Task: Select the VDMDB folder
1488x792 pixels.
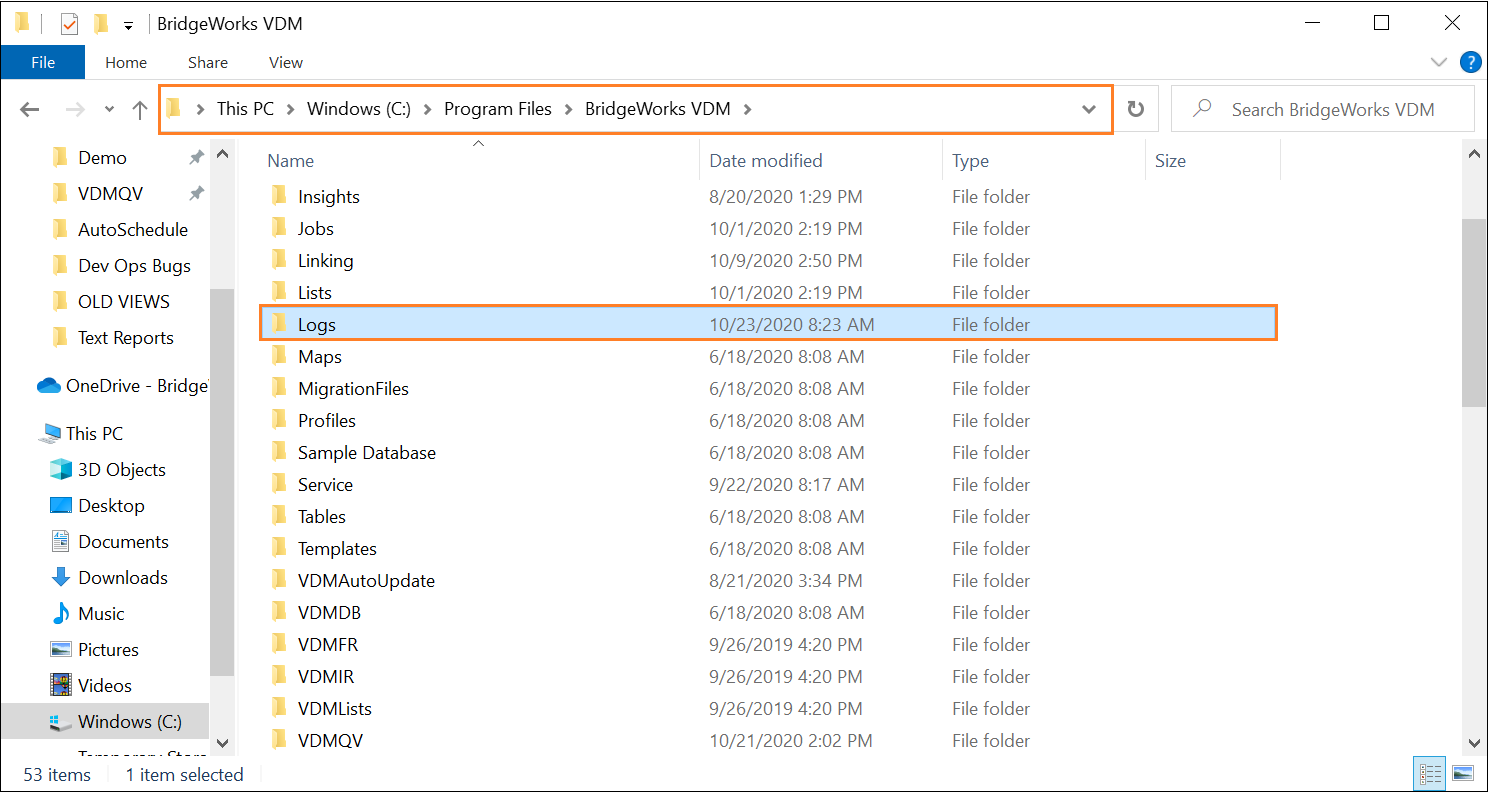Action: point(329,613)
